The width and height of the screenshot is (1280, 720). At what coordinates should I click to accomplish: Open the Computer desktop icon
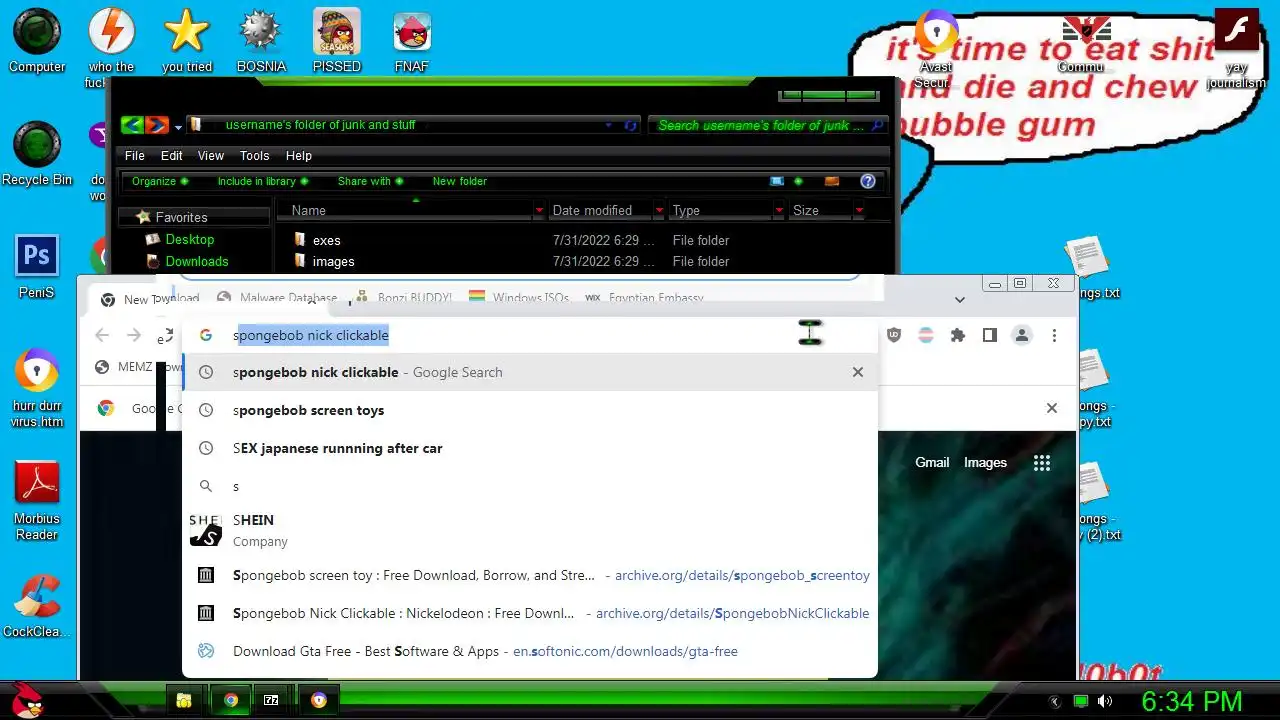[37, 40]
